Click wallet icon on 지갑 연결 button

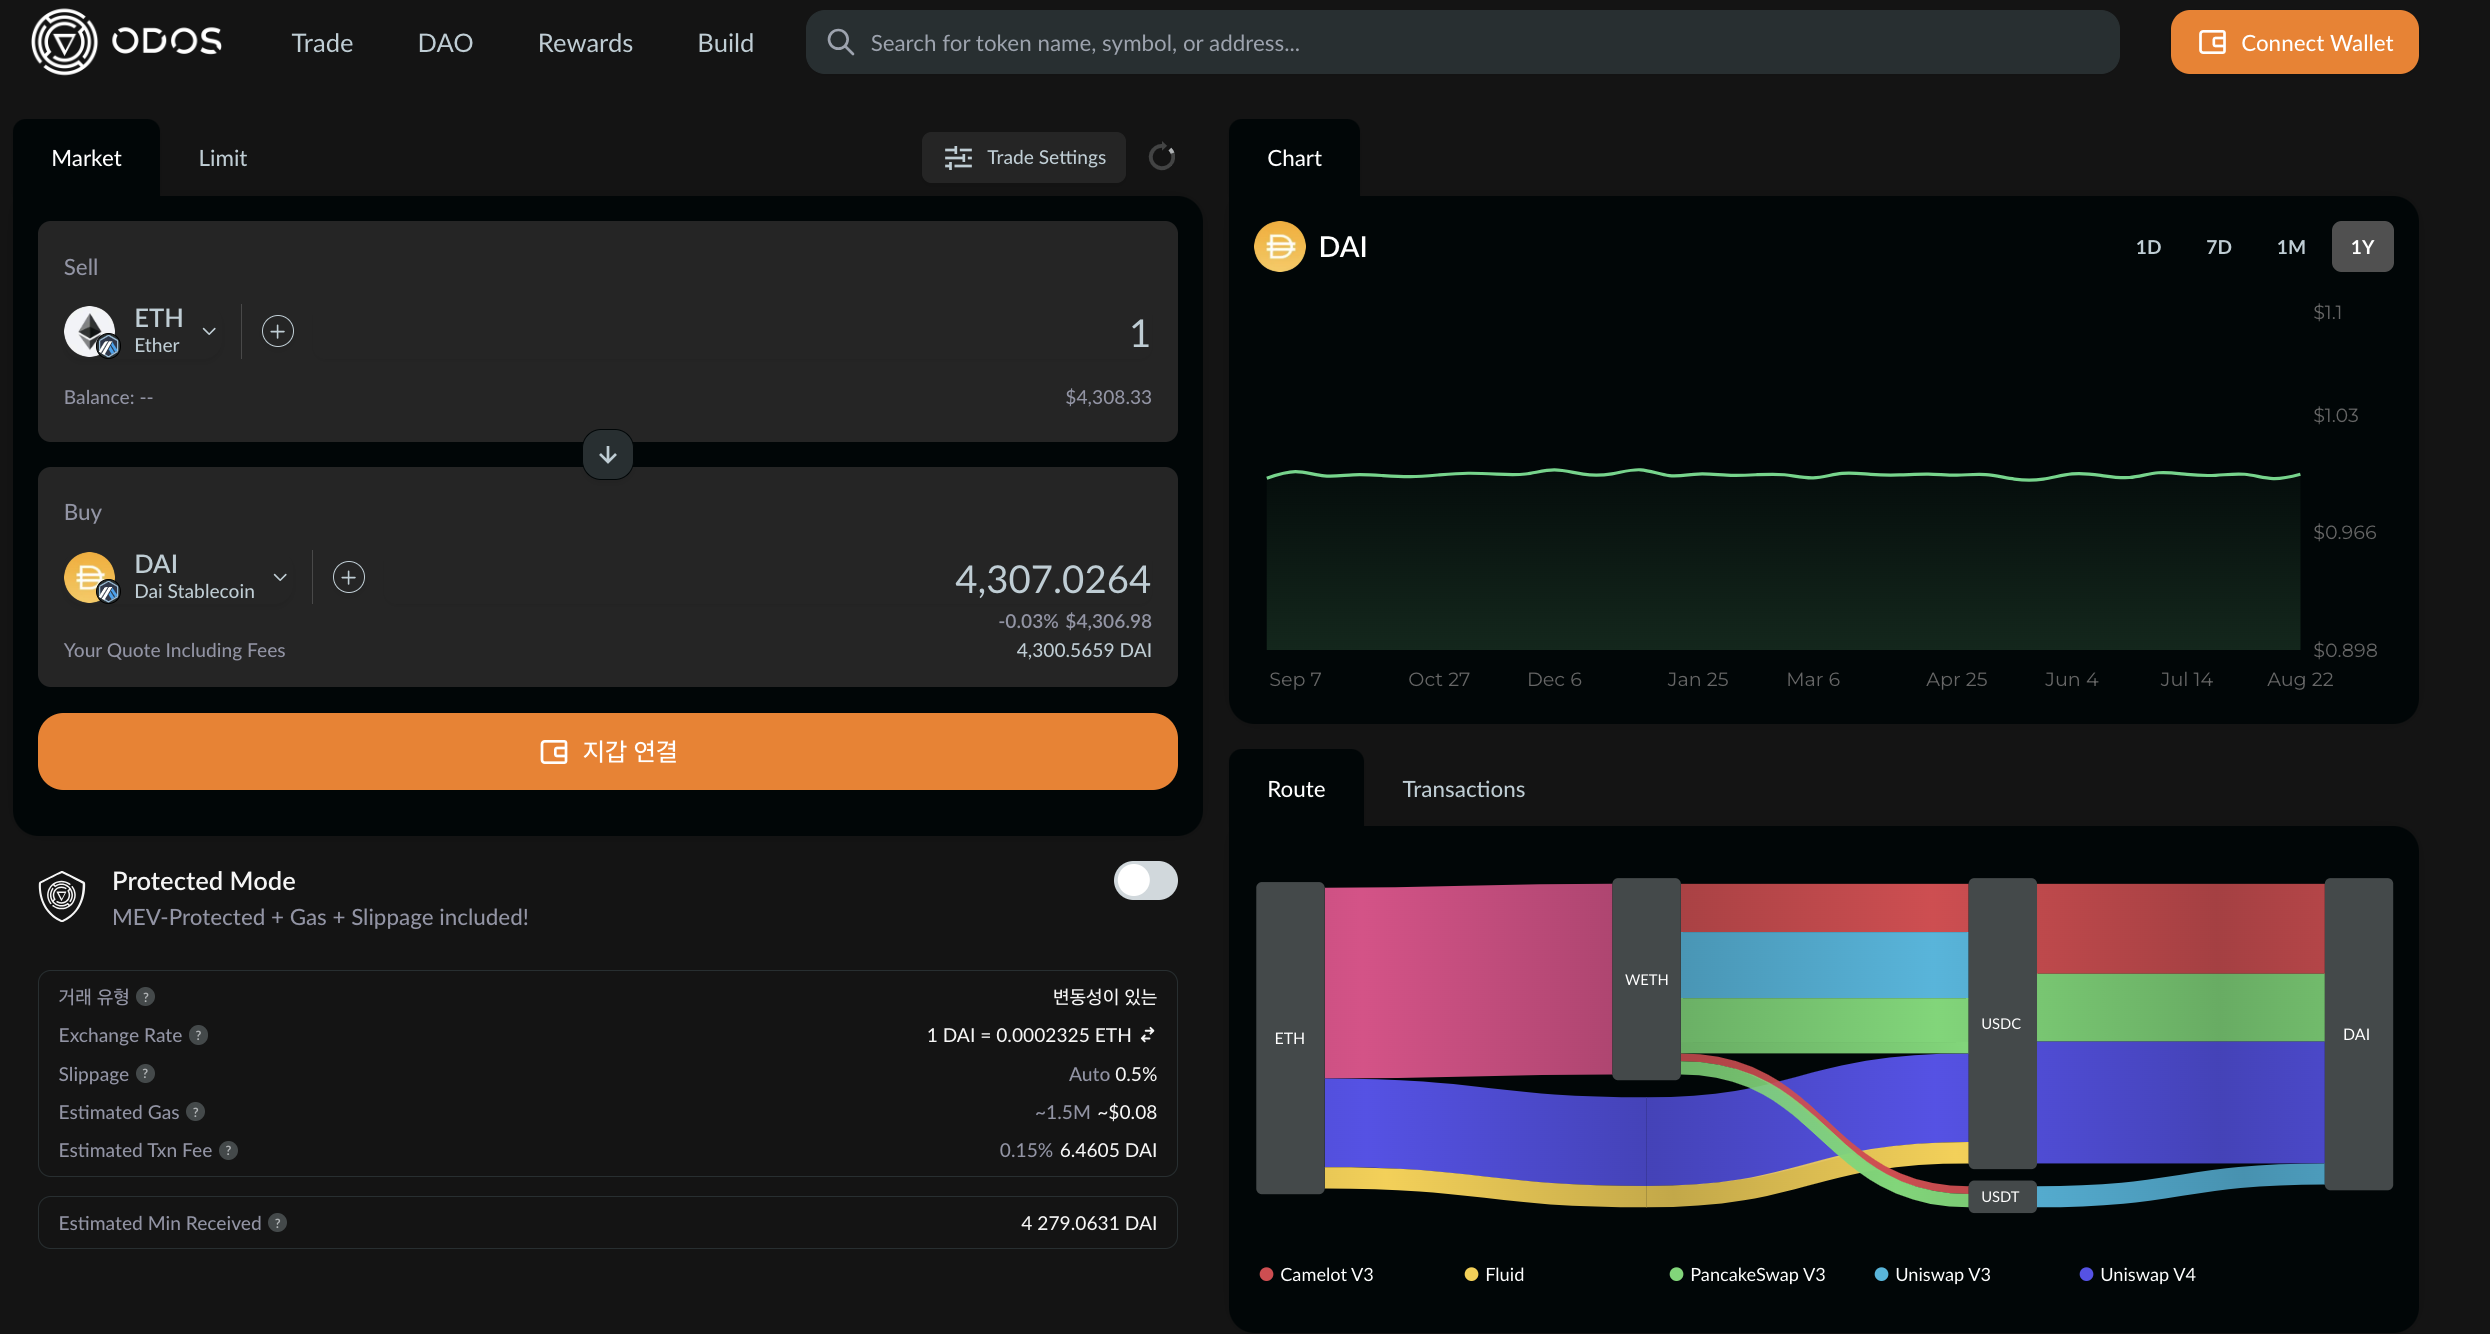553,751
